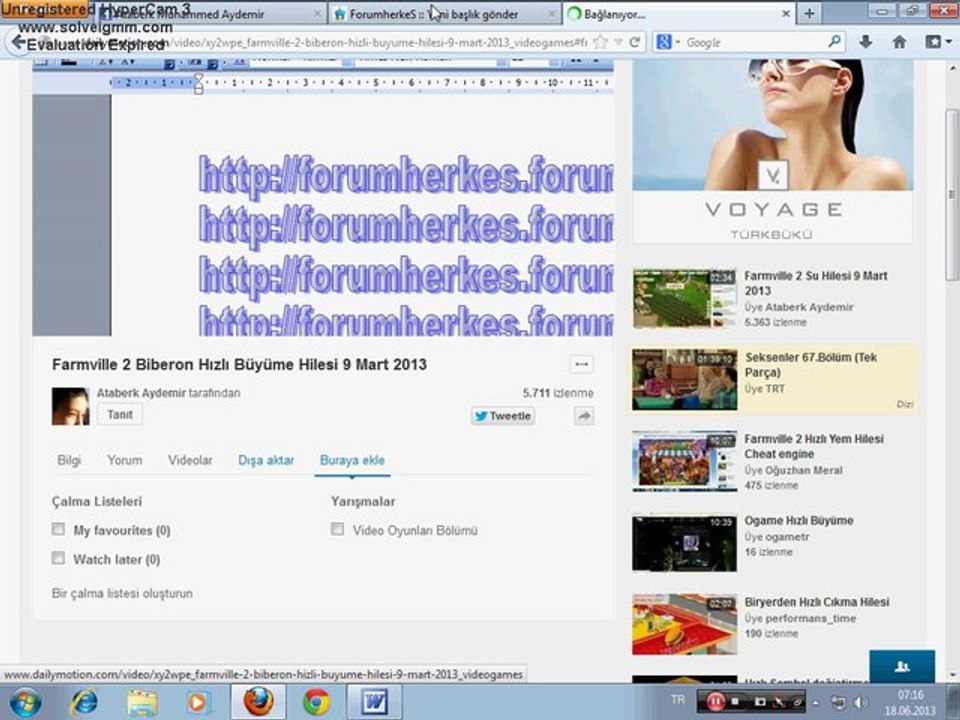
Task: Switch to Firefox in the taskbar
Action: pos(258,702)
